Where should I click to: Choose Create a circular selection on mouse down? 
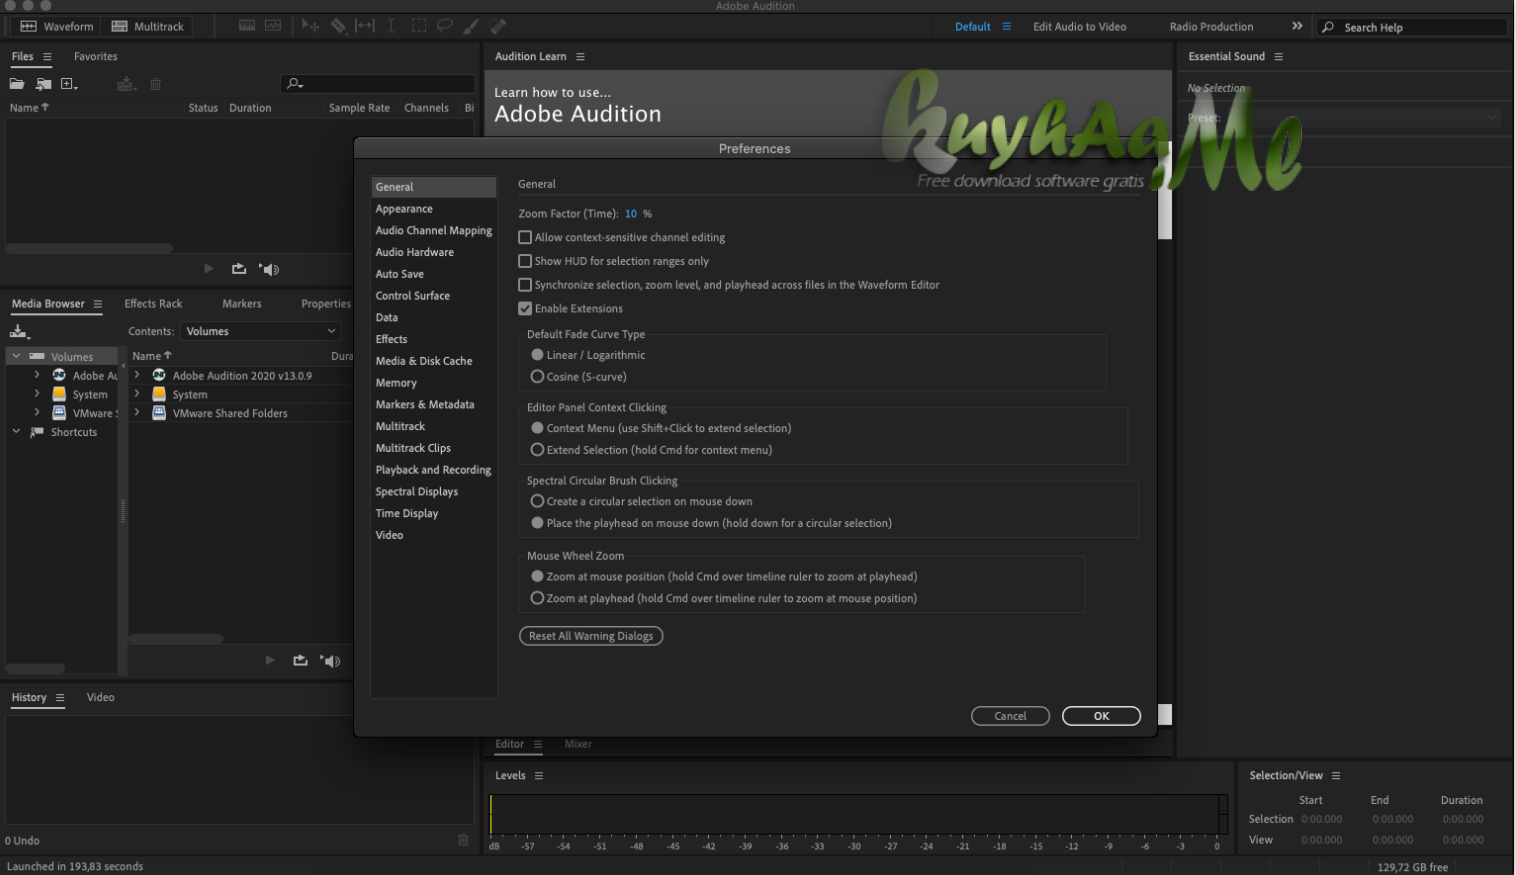pyautogui.click(x=538, y=501)
